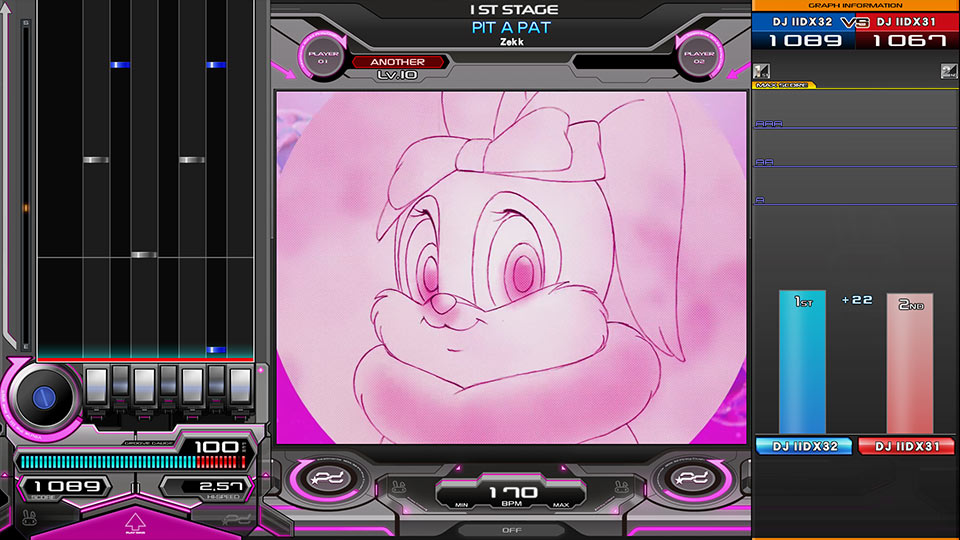Tap the sixth key, the last black one
This screenshot has width=960, height=540.
216,381
